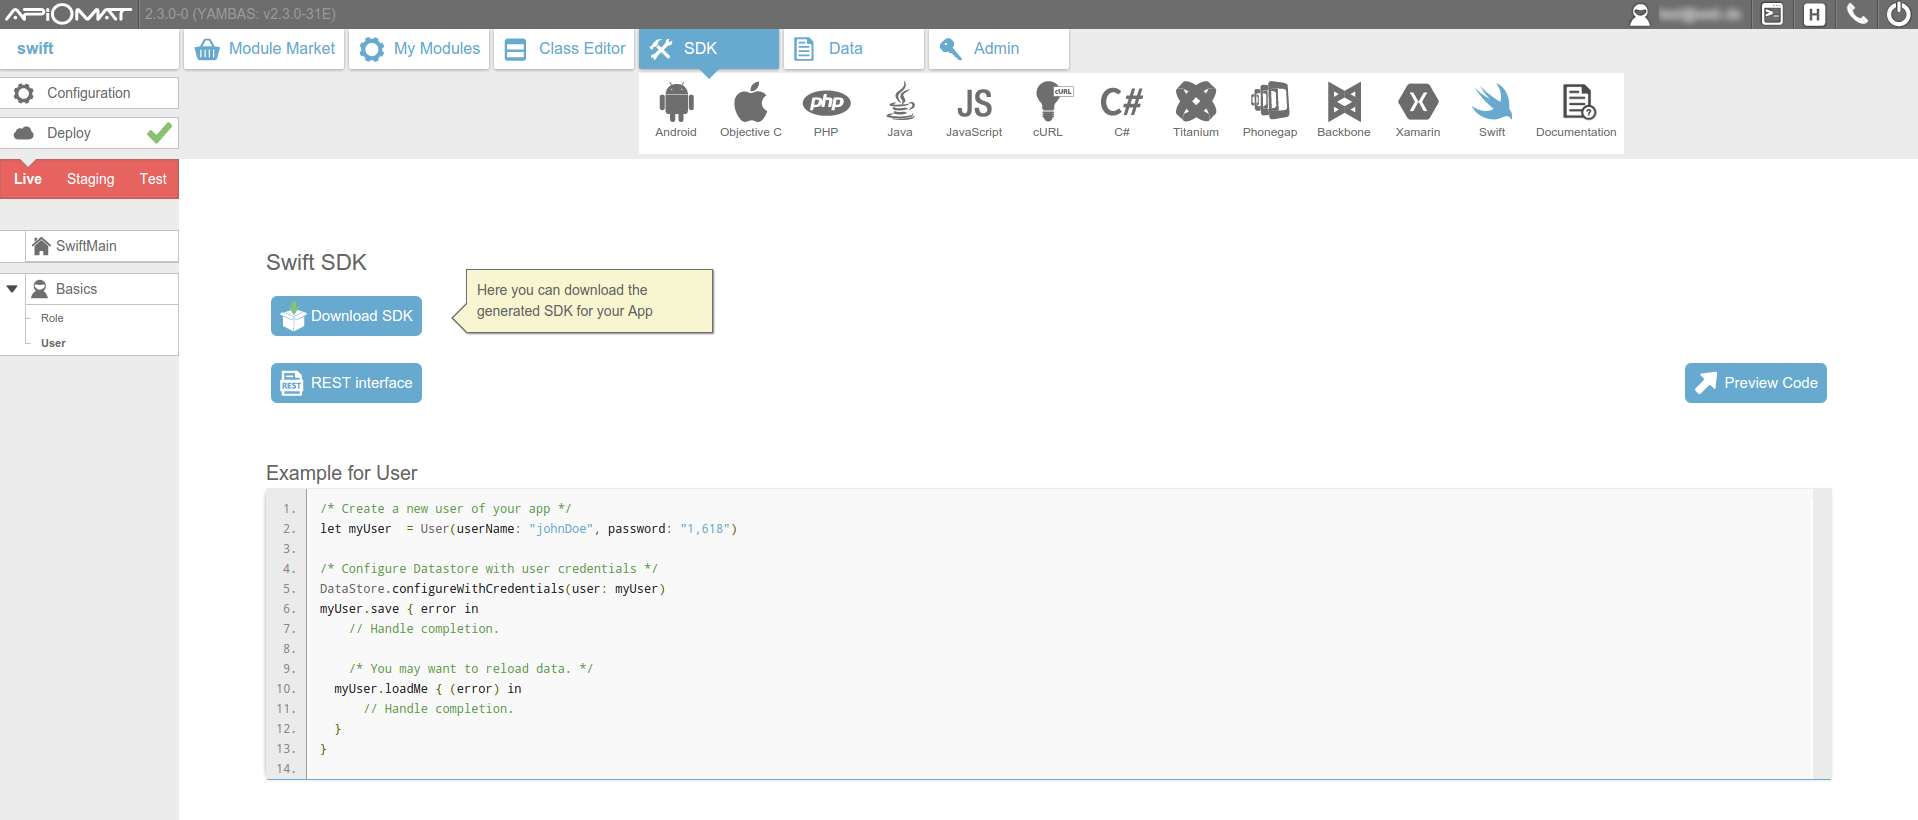Image resolution: width=1918 pixels, height=820 pixels.
Task: Click the green deploy checkmark
Action: tap(159, 132)
